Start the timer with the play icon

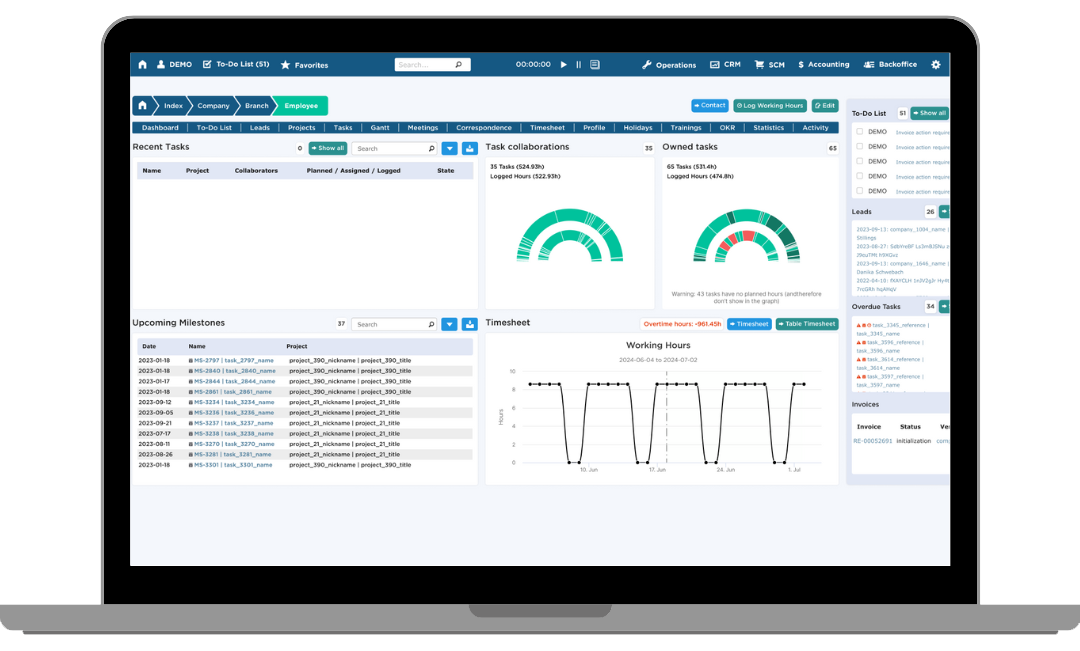pos(565,64)
